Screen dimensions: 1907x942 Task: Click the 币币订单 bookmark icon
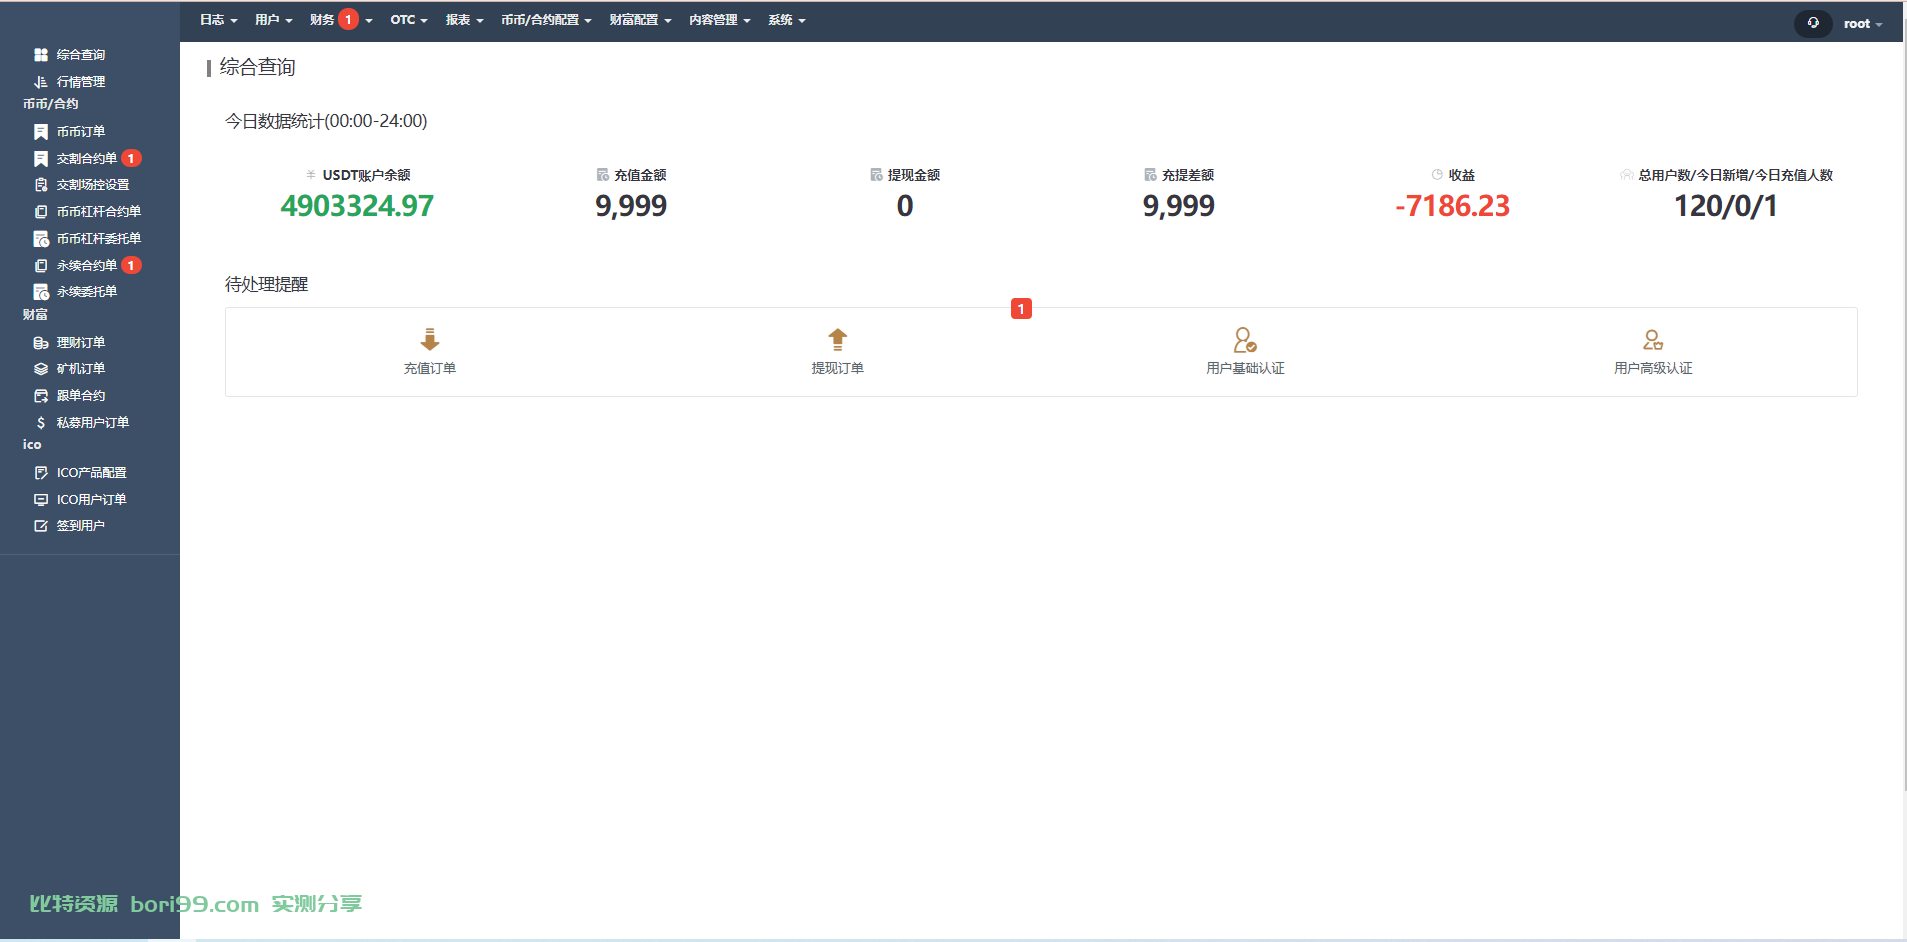pyautogui.click(x=41, y=132)
